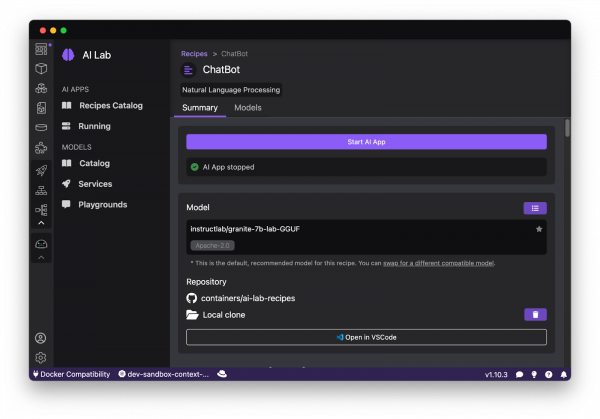The width and height of the screenshot is (600, 419).
Task: Open the Pods view icon
Action: 41,88
